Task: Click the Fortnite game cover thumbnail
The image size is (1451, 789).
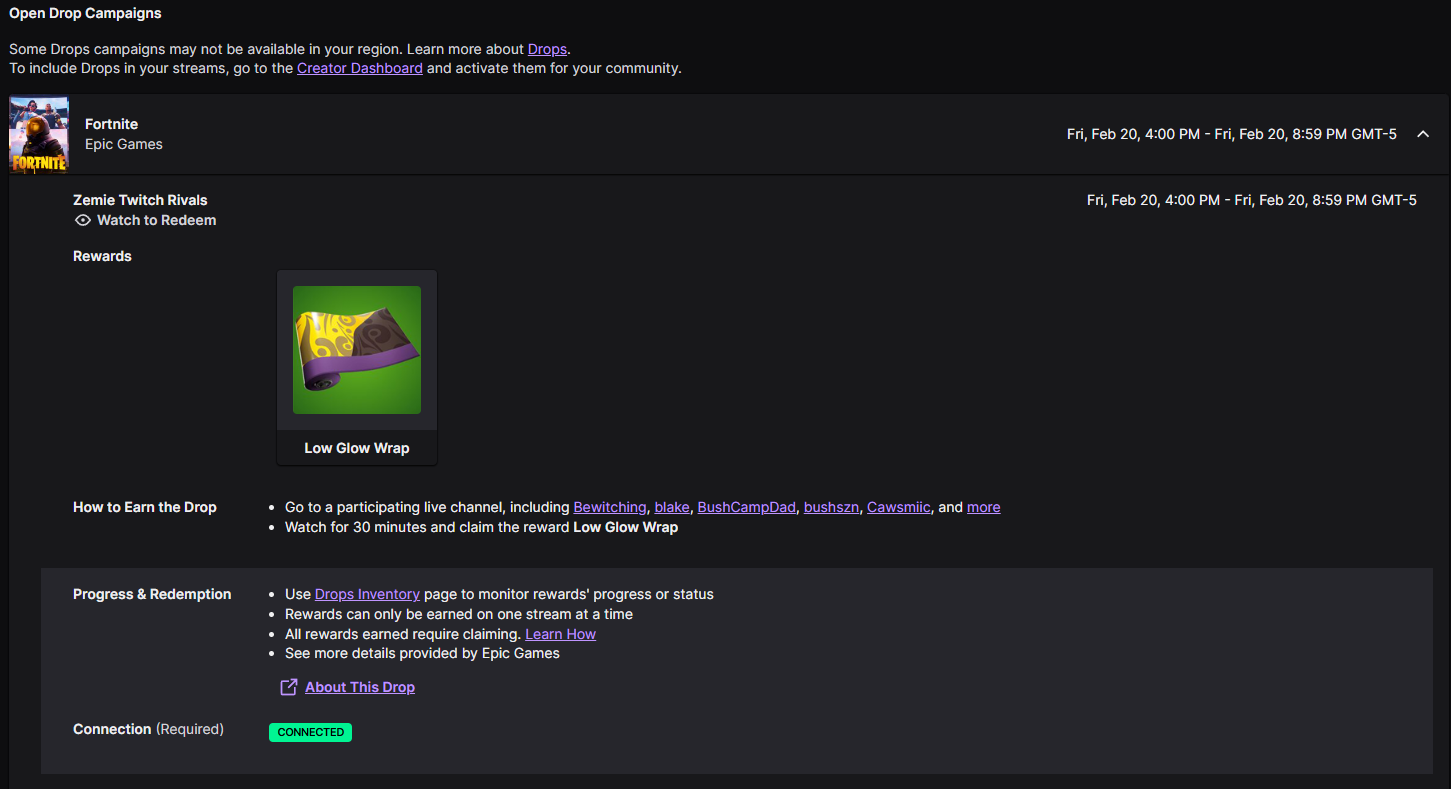Action: pyautogui.click(x=39, y=135)
